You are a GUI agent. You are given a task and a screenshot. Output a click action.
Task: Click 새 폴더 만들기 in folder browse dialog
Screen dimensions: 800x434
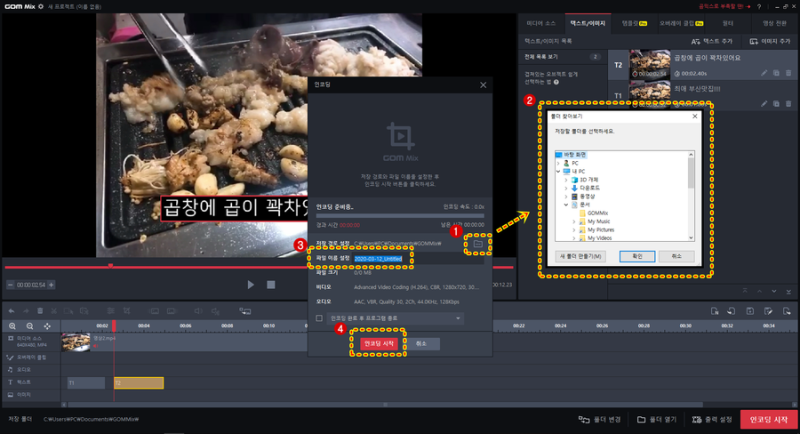(x=580, y=256)
